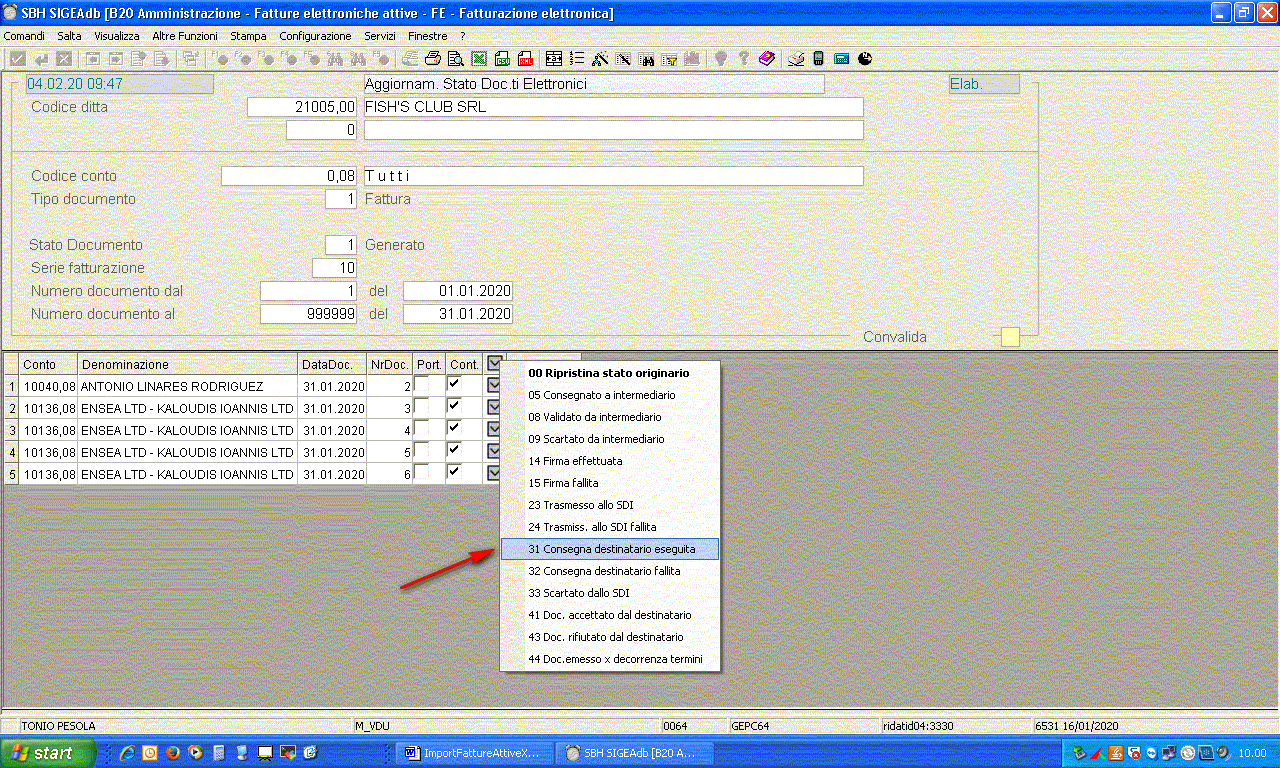Image resolution: width=1280 pixels, height=768 pixels.
Task: Click the yellow Convalida box
Action: point(1010,337)
